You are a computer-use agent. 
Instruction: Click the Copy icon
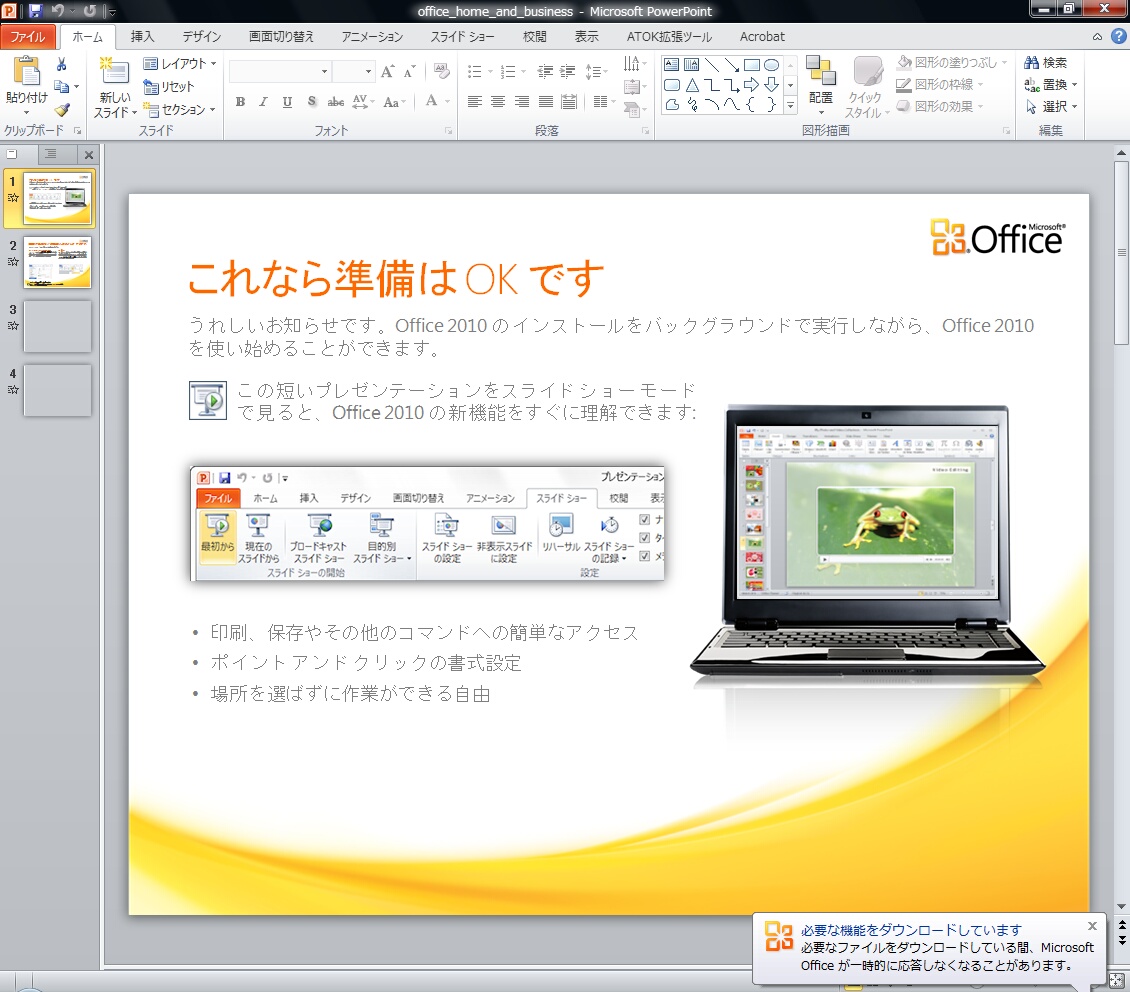(x=62, y=86)
